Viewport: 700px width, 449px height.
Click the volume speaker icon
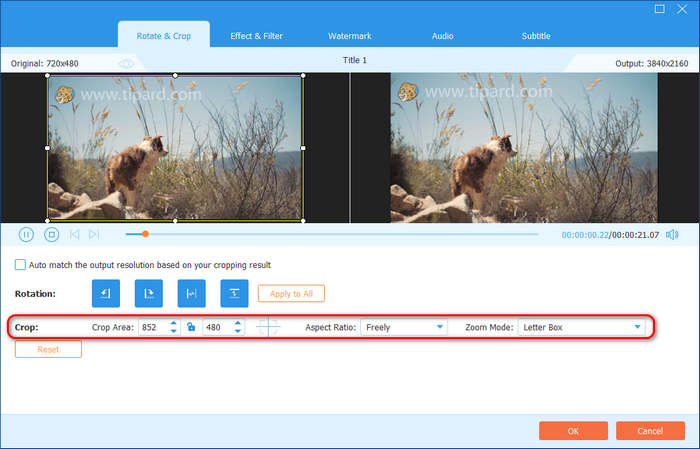coord(672,235)
